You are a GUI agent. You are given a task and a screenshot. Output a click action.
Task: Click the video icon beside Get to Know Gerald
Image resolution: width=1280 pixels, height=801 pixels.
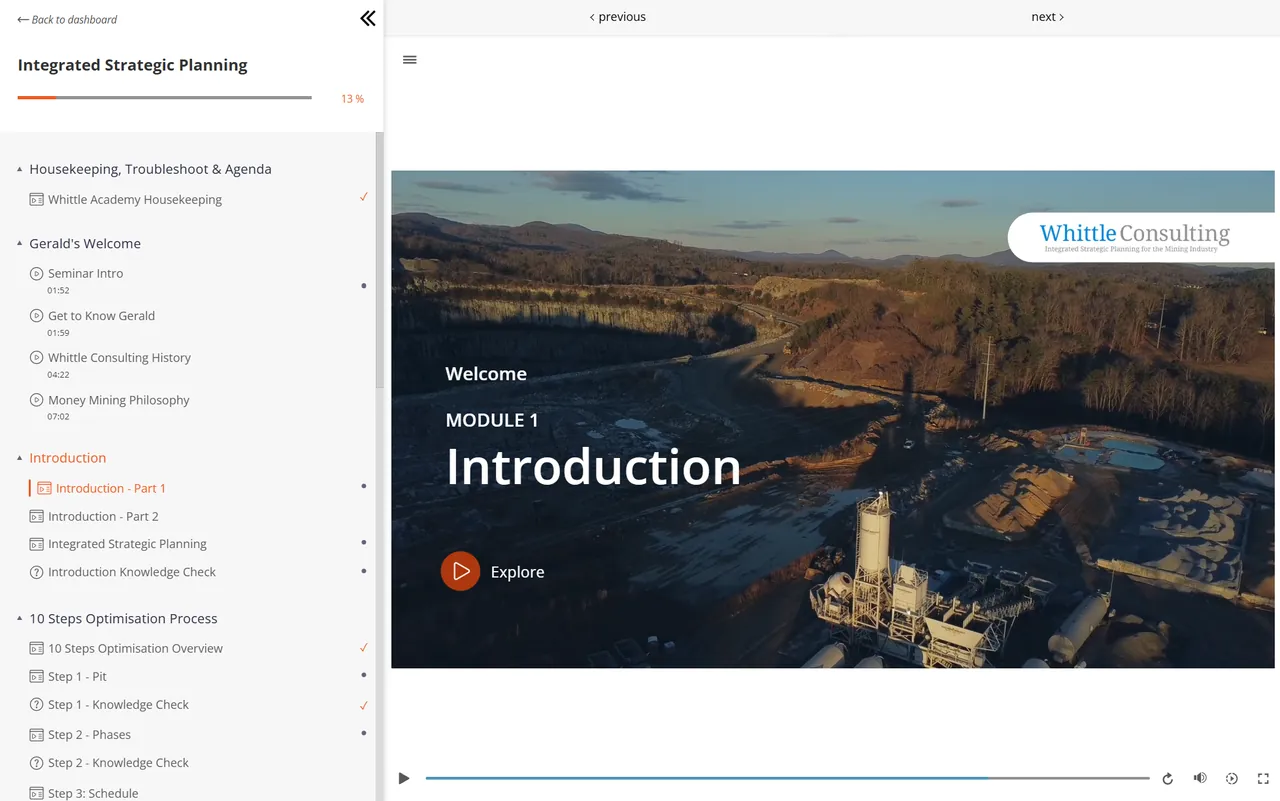click(x=37, y=315)
